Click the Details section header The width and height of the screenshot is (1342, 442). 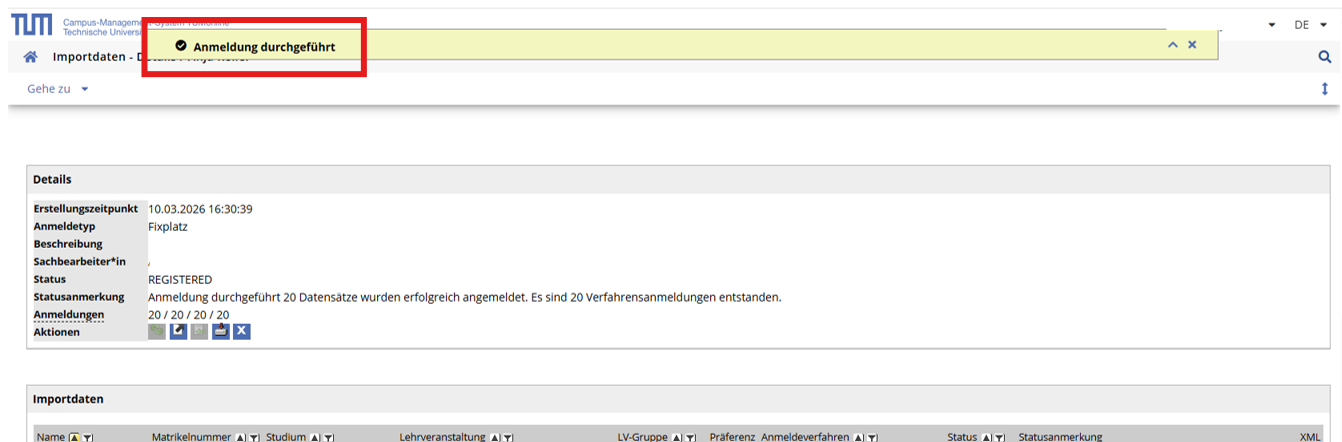[52, 179]
